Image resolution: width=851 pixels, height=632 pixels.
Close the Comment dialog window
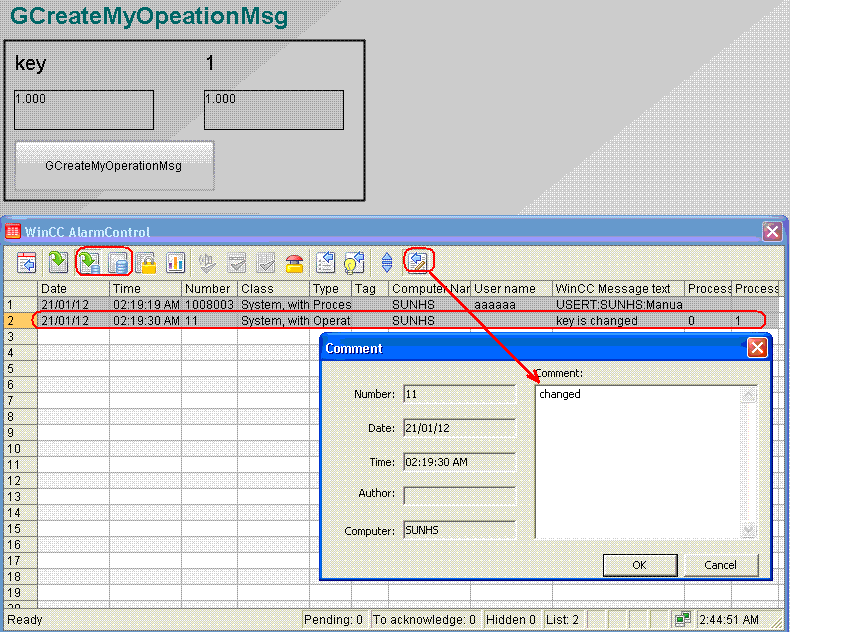tap(757, 347)
